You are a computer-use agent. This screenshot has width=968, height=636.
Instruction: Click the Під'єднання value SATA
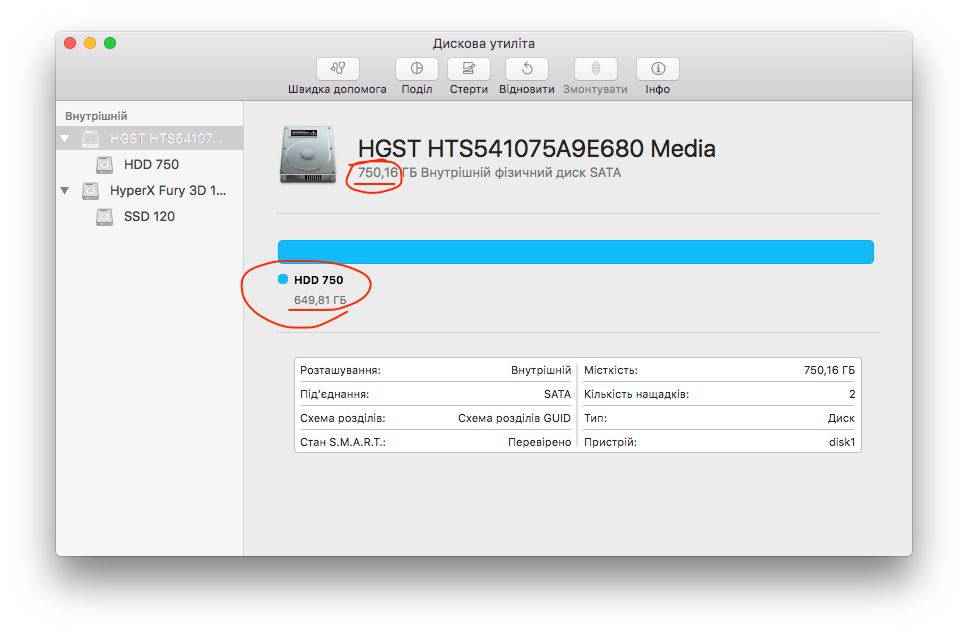(557, 394)
